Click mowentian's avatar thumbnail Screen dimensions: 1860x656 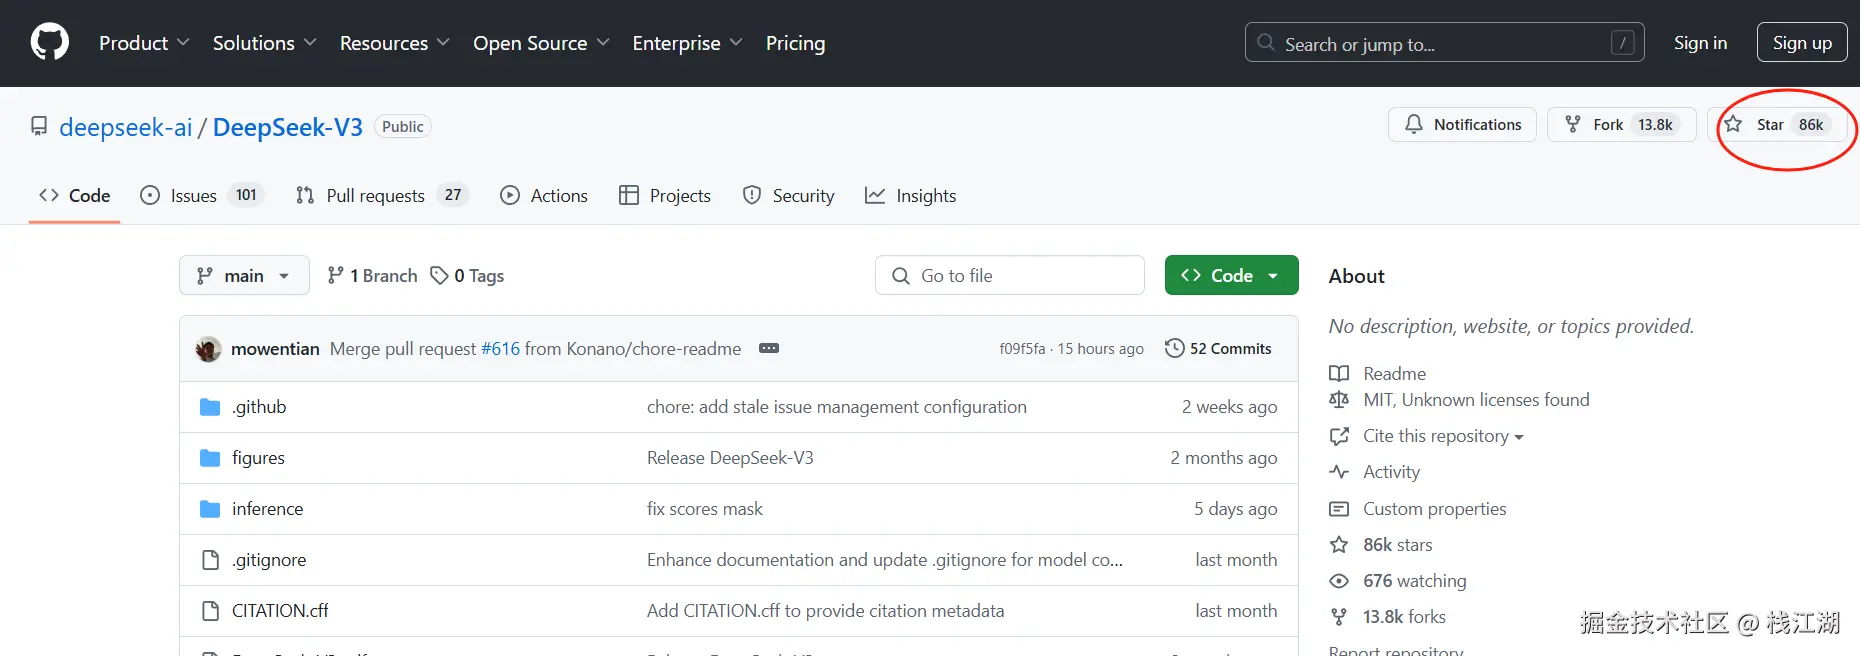pyautogui.click(x=208, y=349)
